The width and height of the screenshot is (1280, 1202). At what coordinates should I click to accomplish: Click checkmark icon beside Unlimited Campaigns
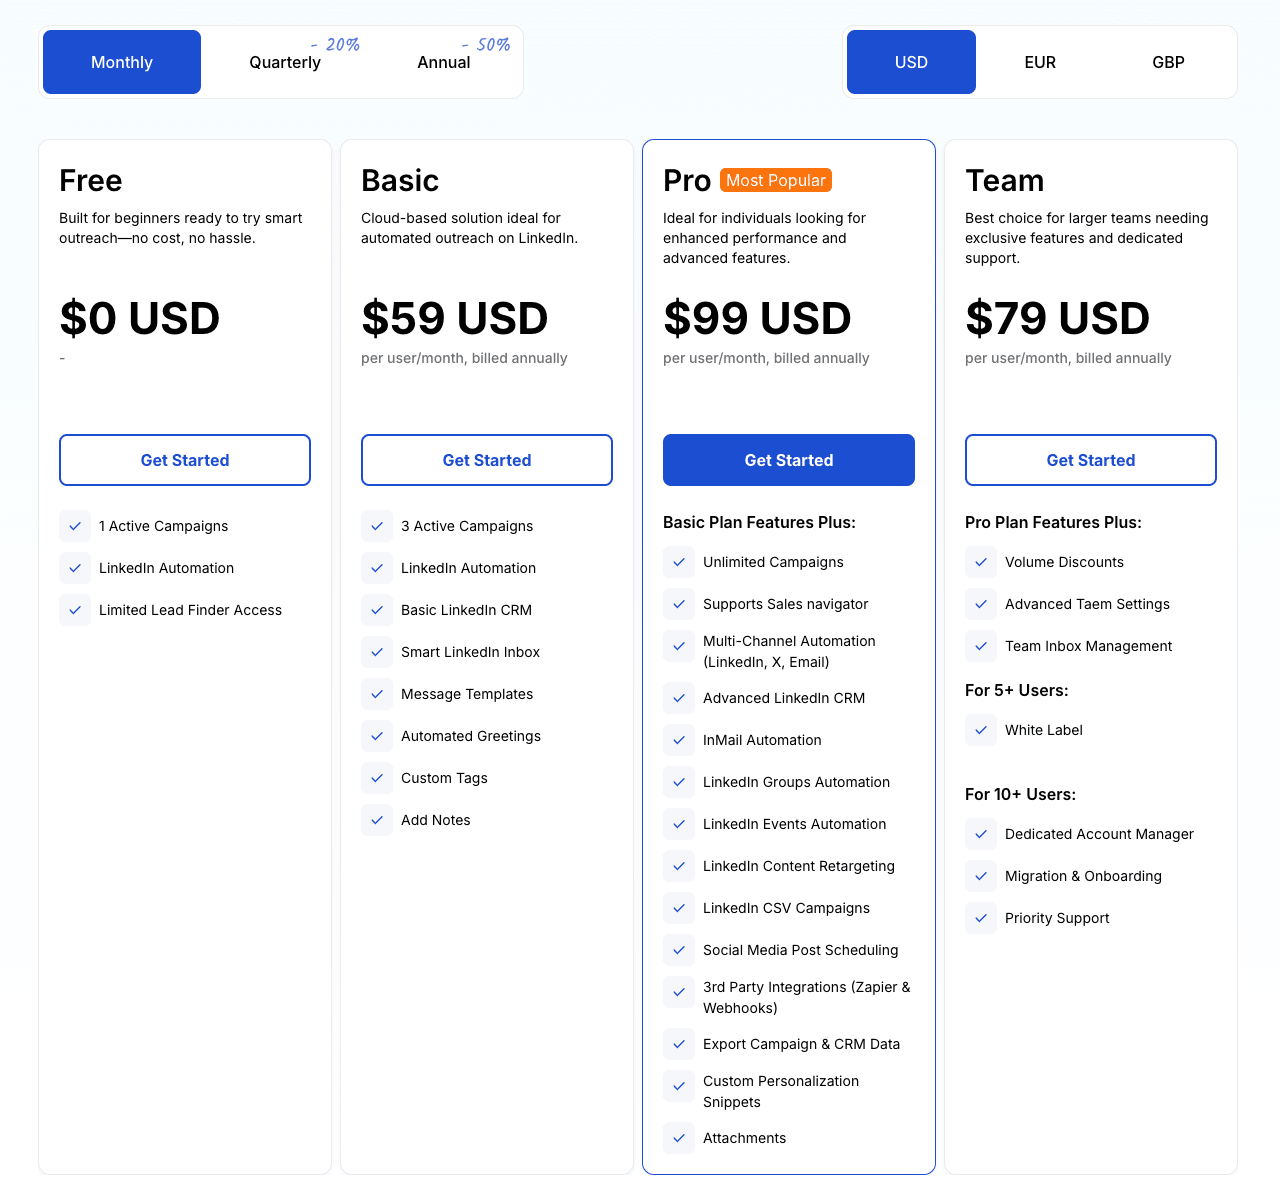(x=679, y=562)
